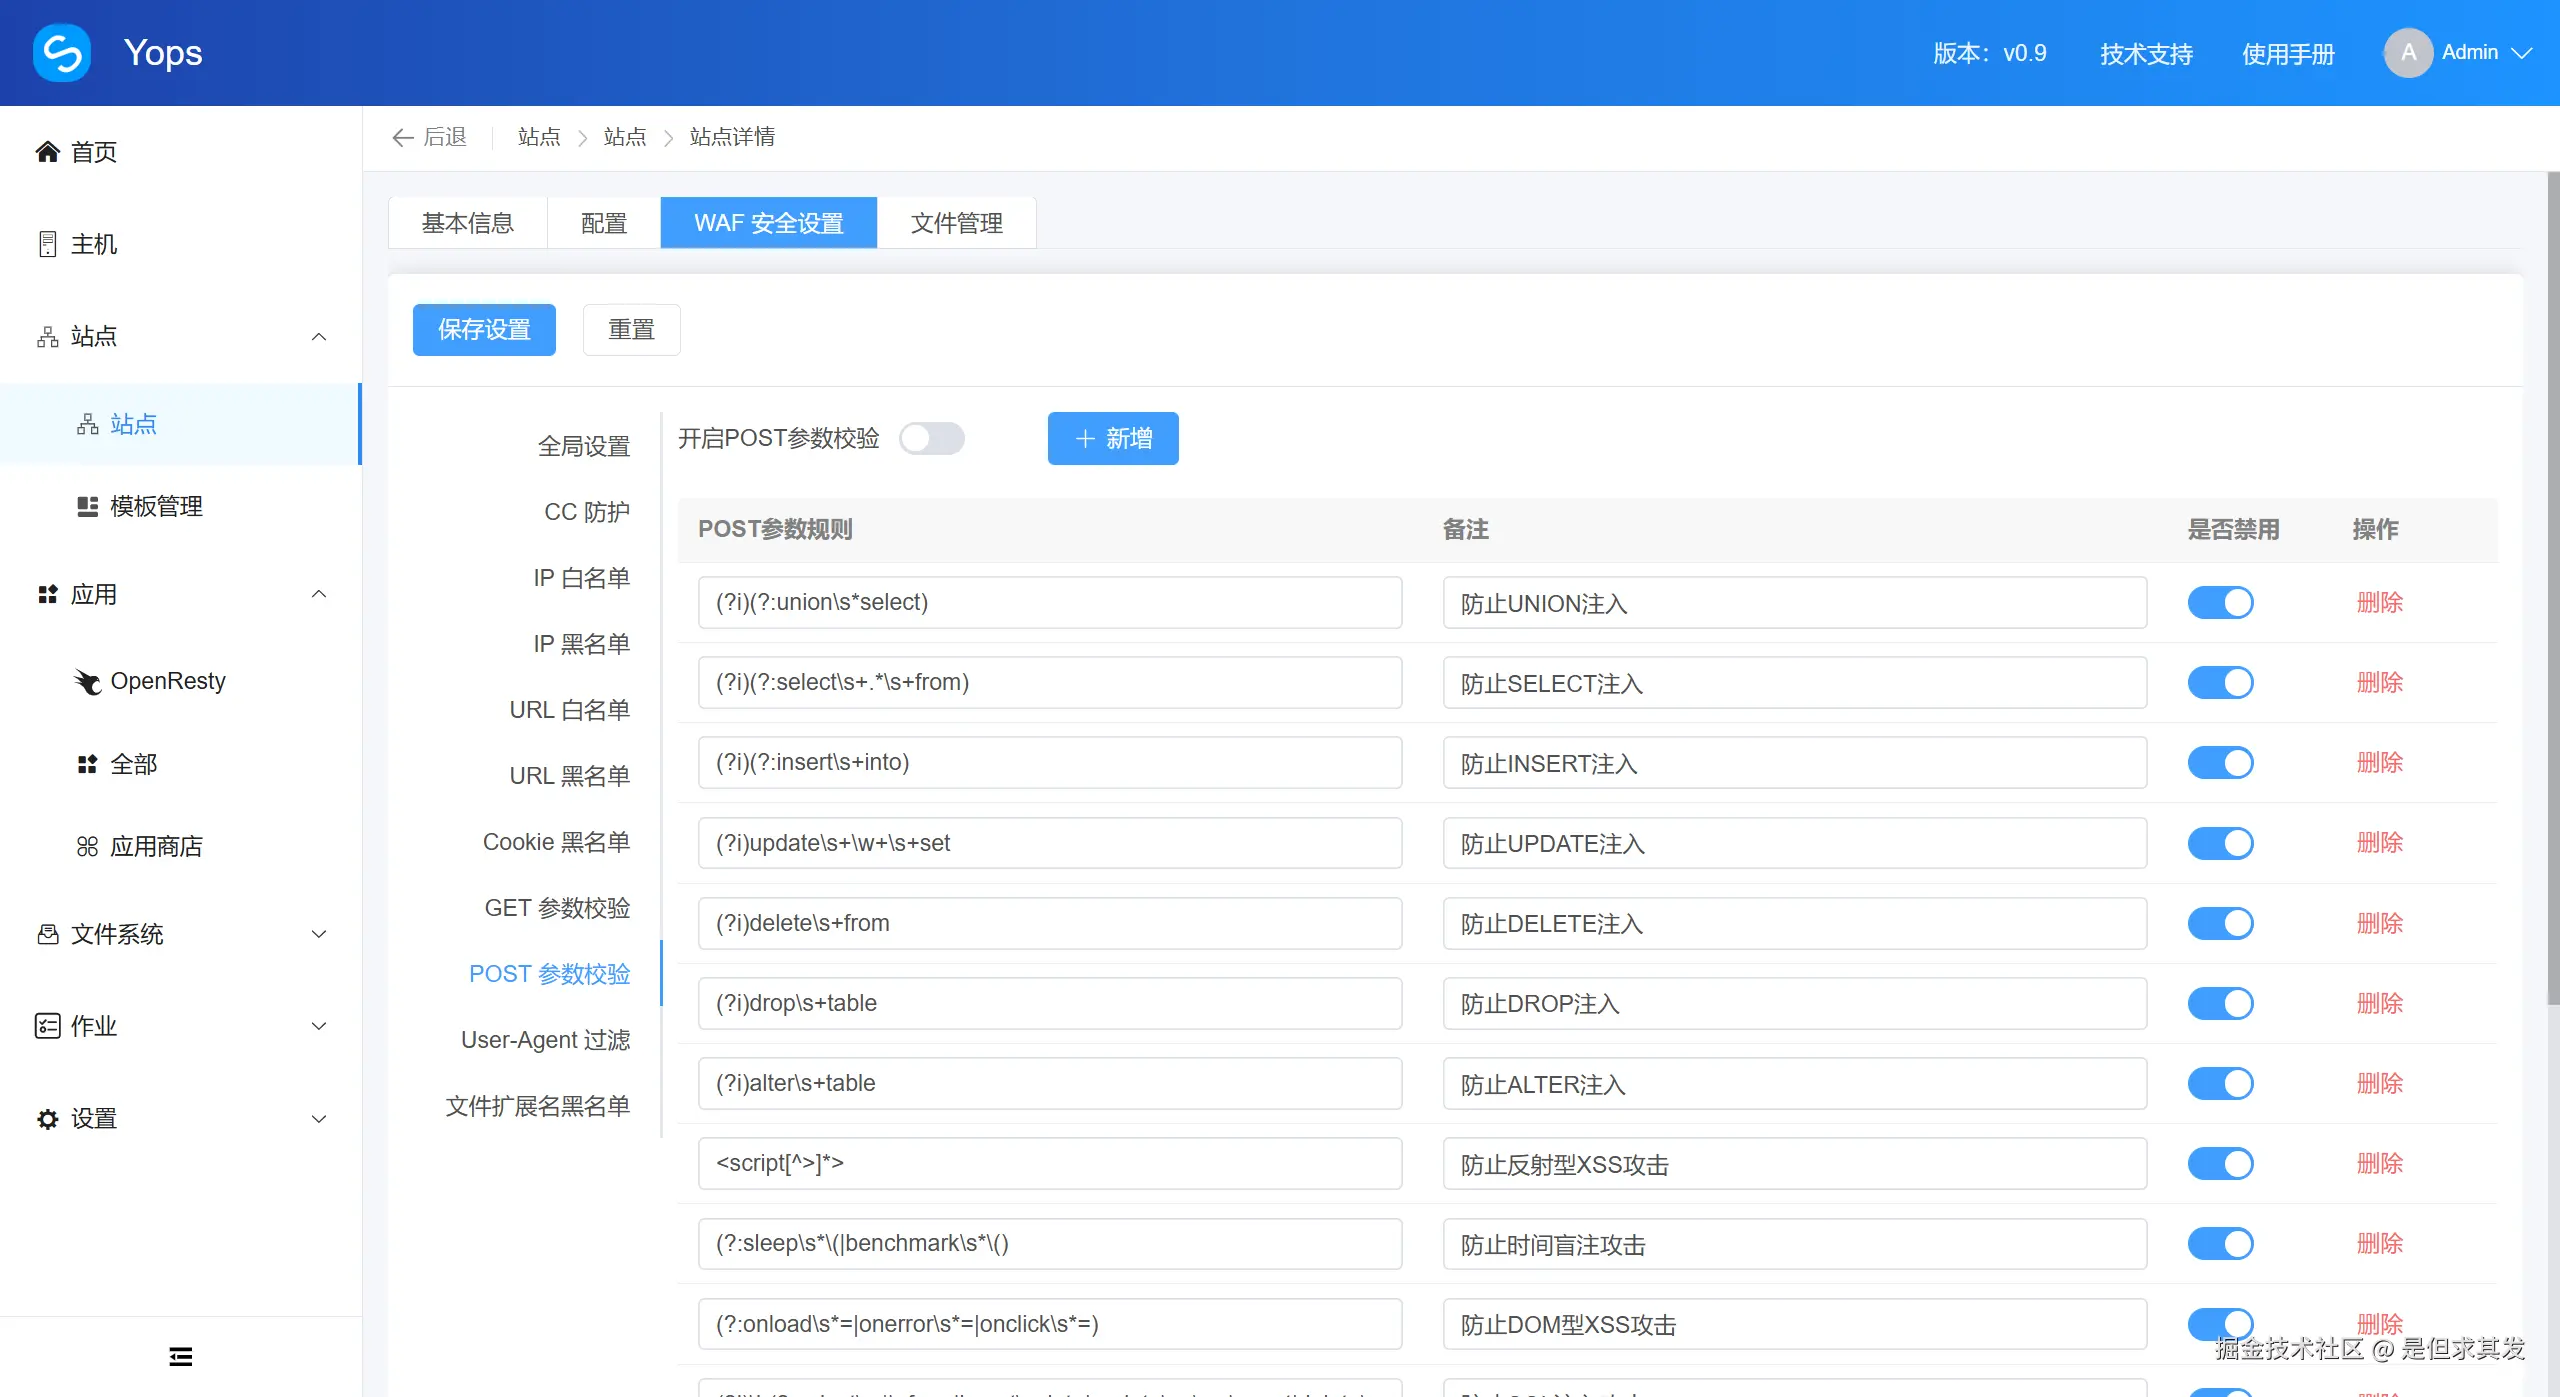Collapse sidebar with bottom menu icon
2560x1397 pixels.
(181, 1356)
